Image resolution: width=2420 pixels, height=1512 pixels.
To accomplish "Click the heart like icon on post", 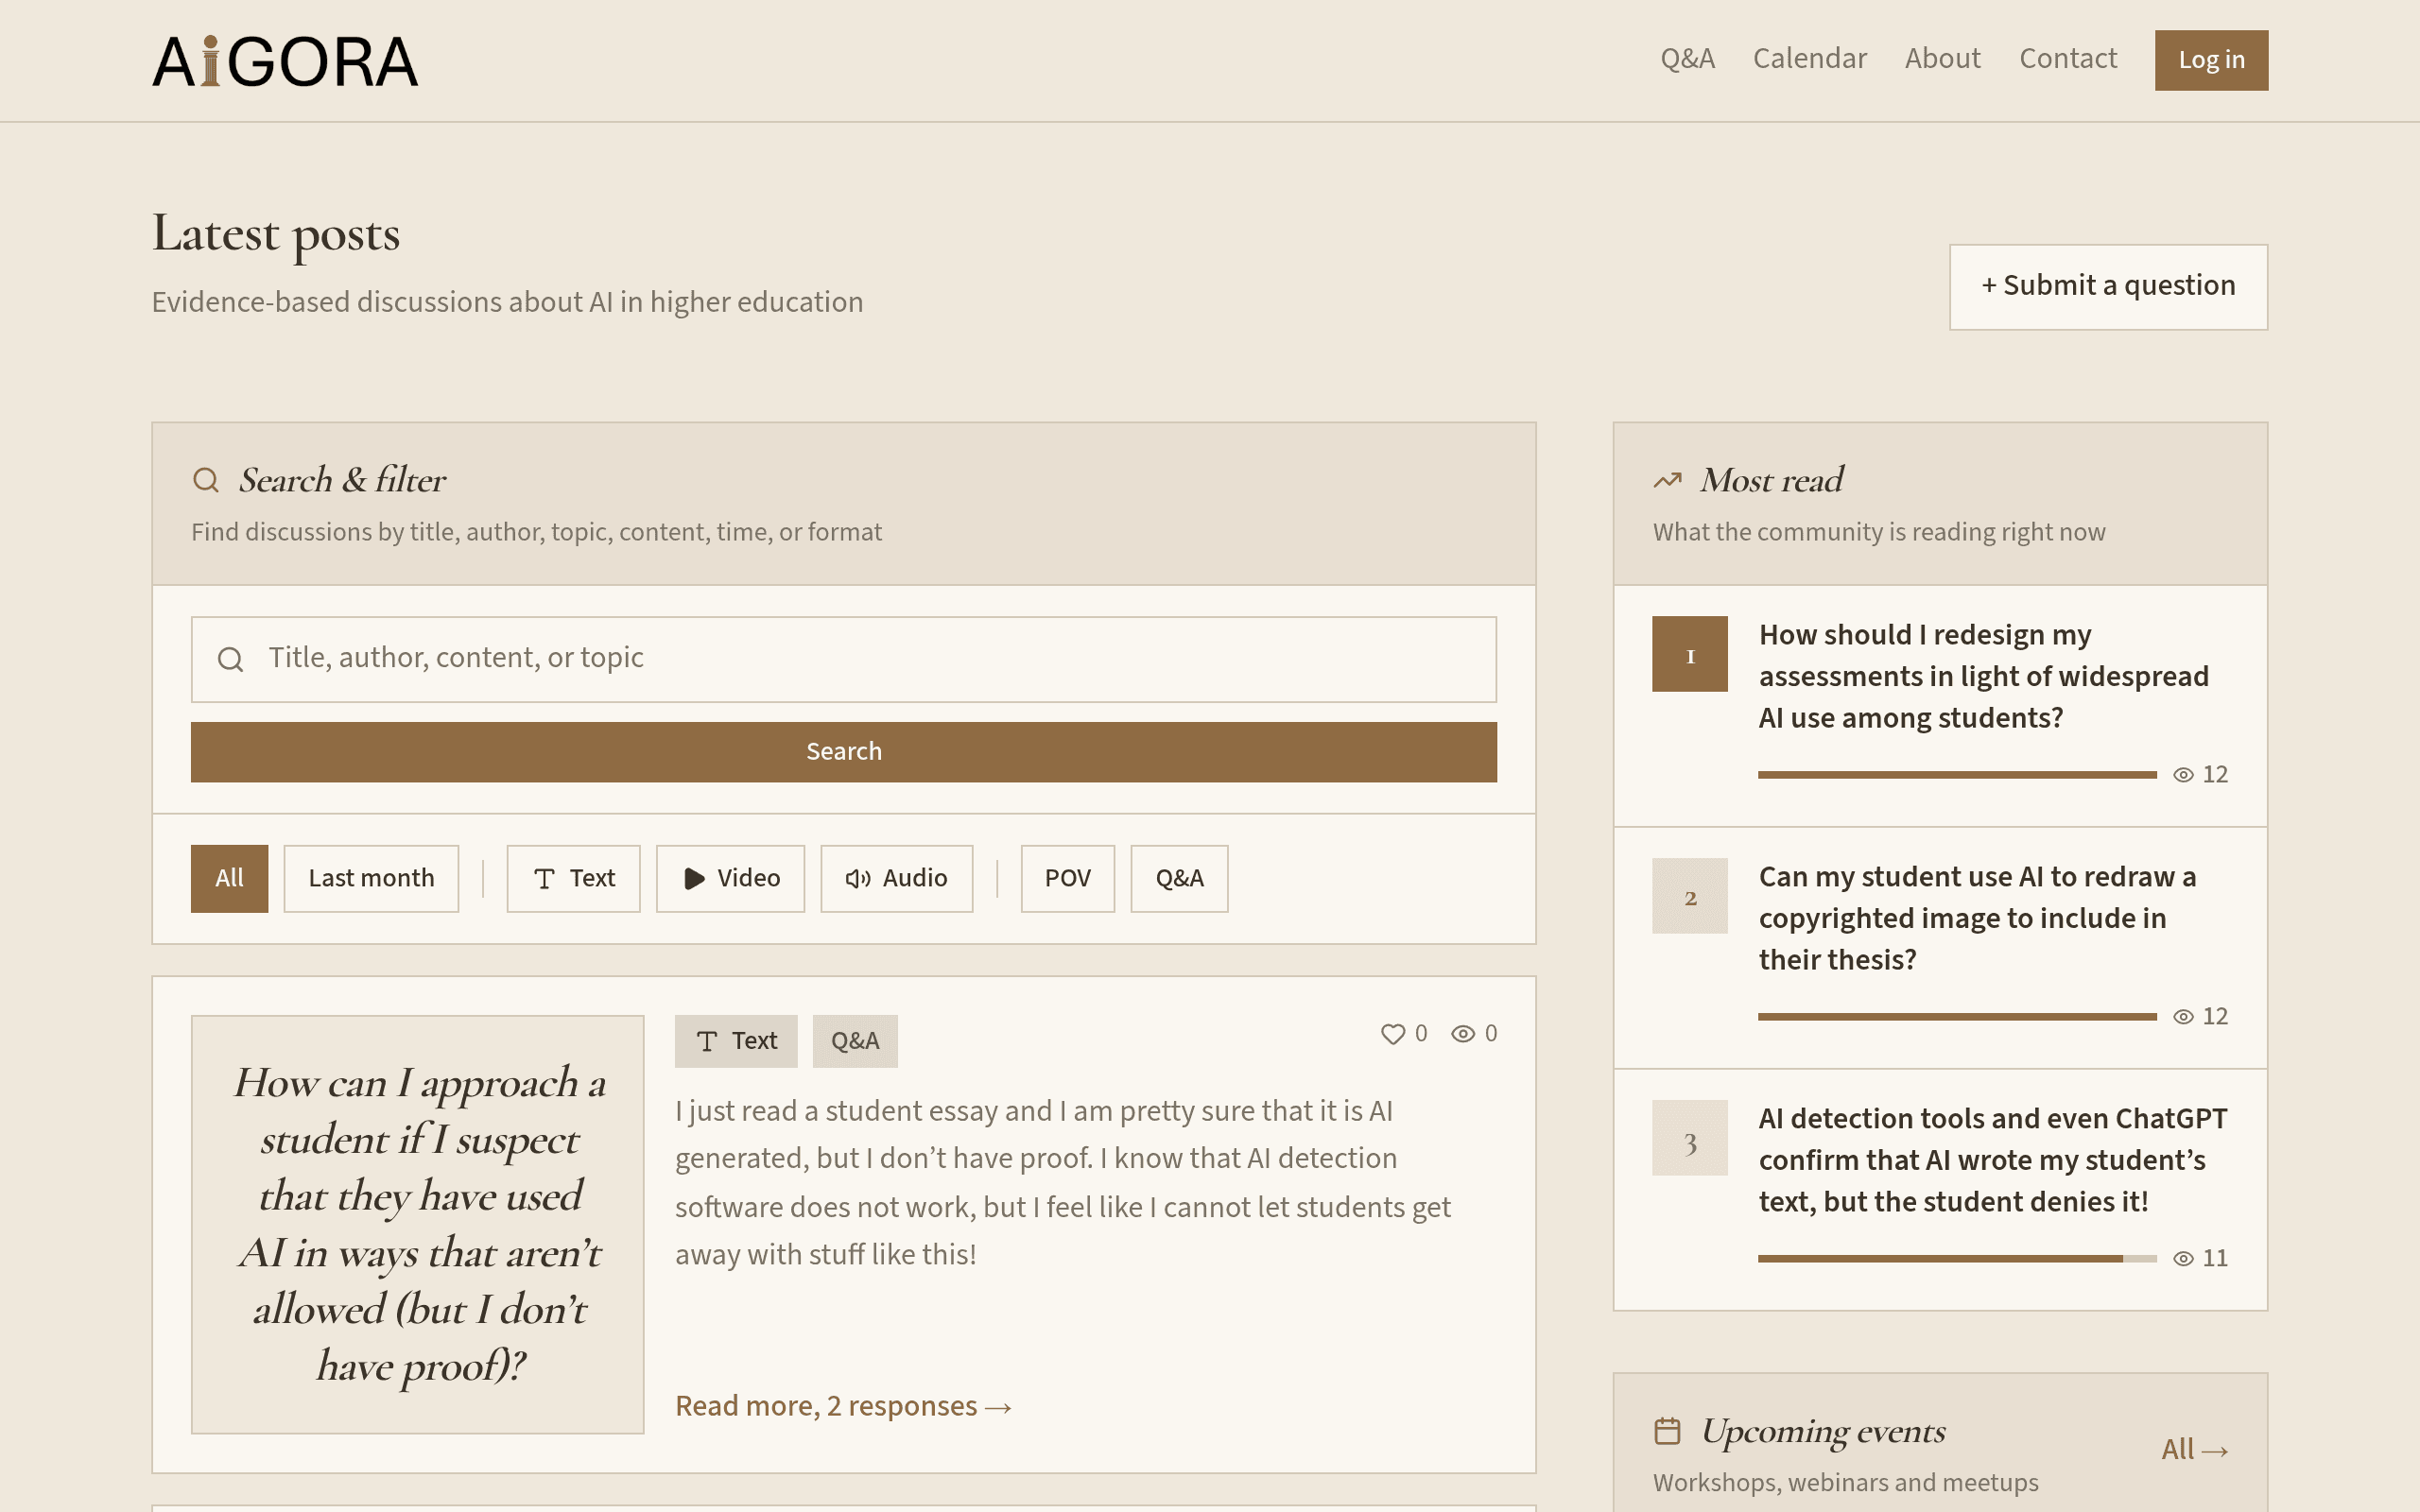I will point(1392,1034).
